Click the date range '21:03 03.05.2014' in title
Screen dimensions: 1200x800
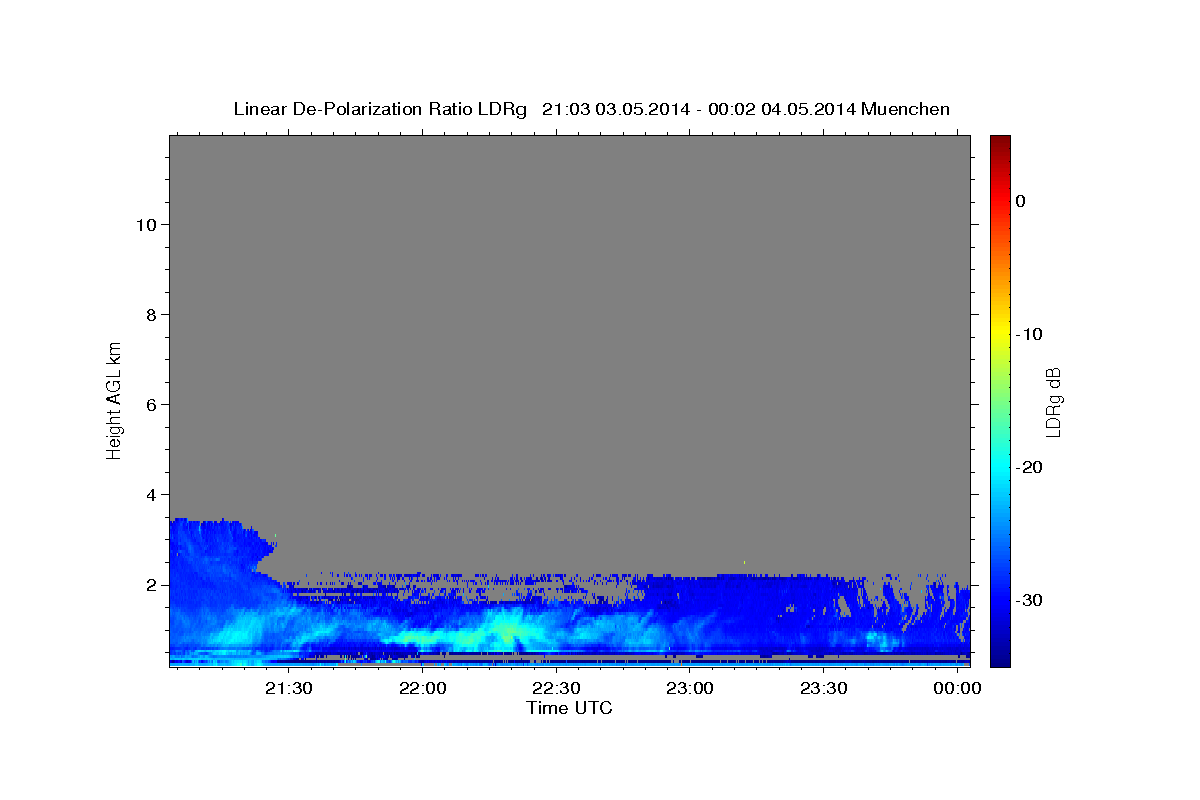coord(615,109)
